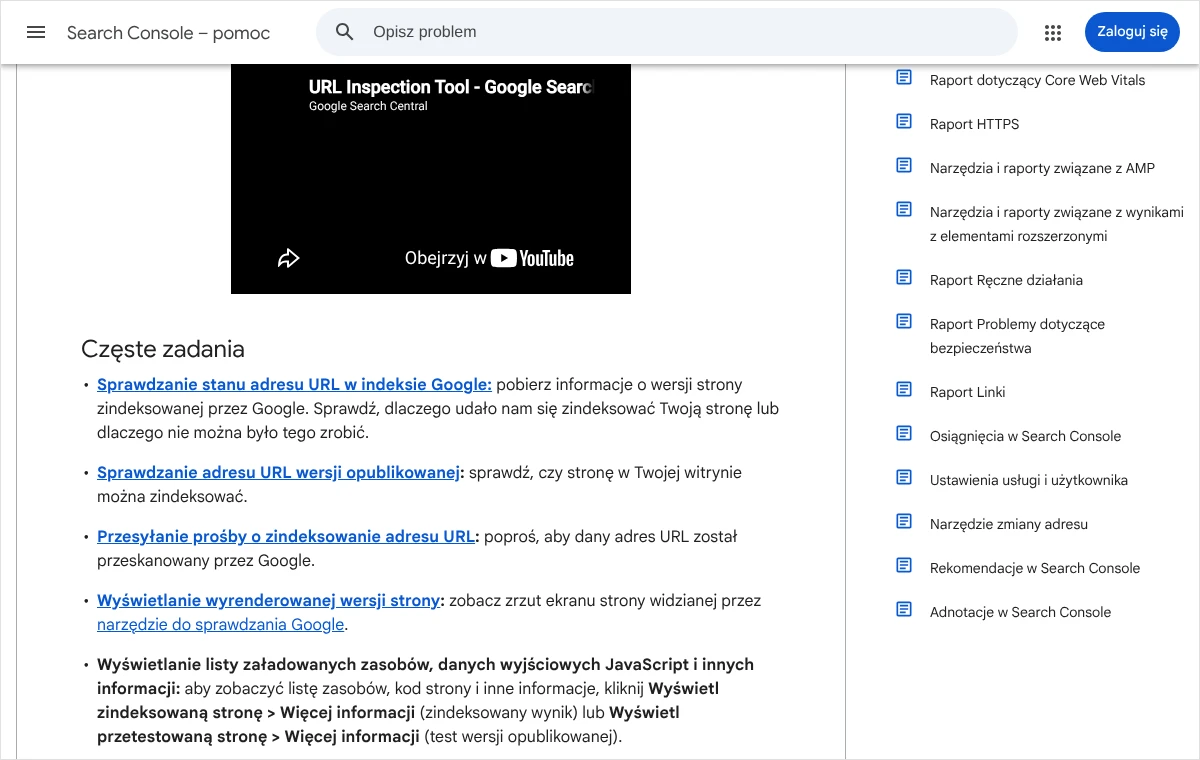
Task: Open Sprawdzanie adresu URL wersji opublikowanej link
Action: point(278,472)
